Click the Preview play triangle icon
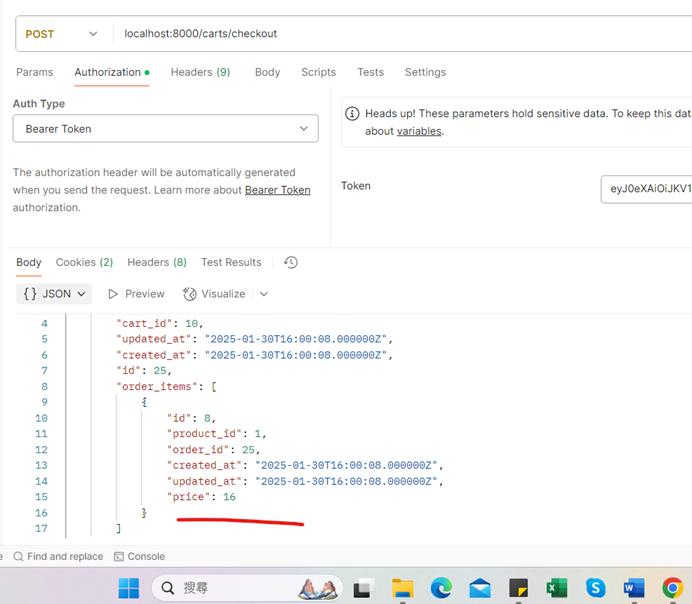Screen dimensions: 692x604 pyautogui.click(x=113, y=294)
